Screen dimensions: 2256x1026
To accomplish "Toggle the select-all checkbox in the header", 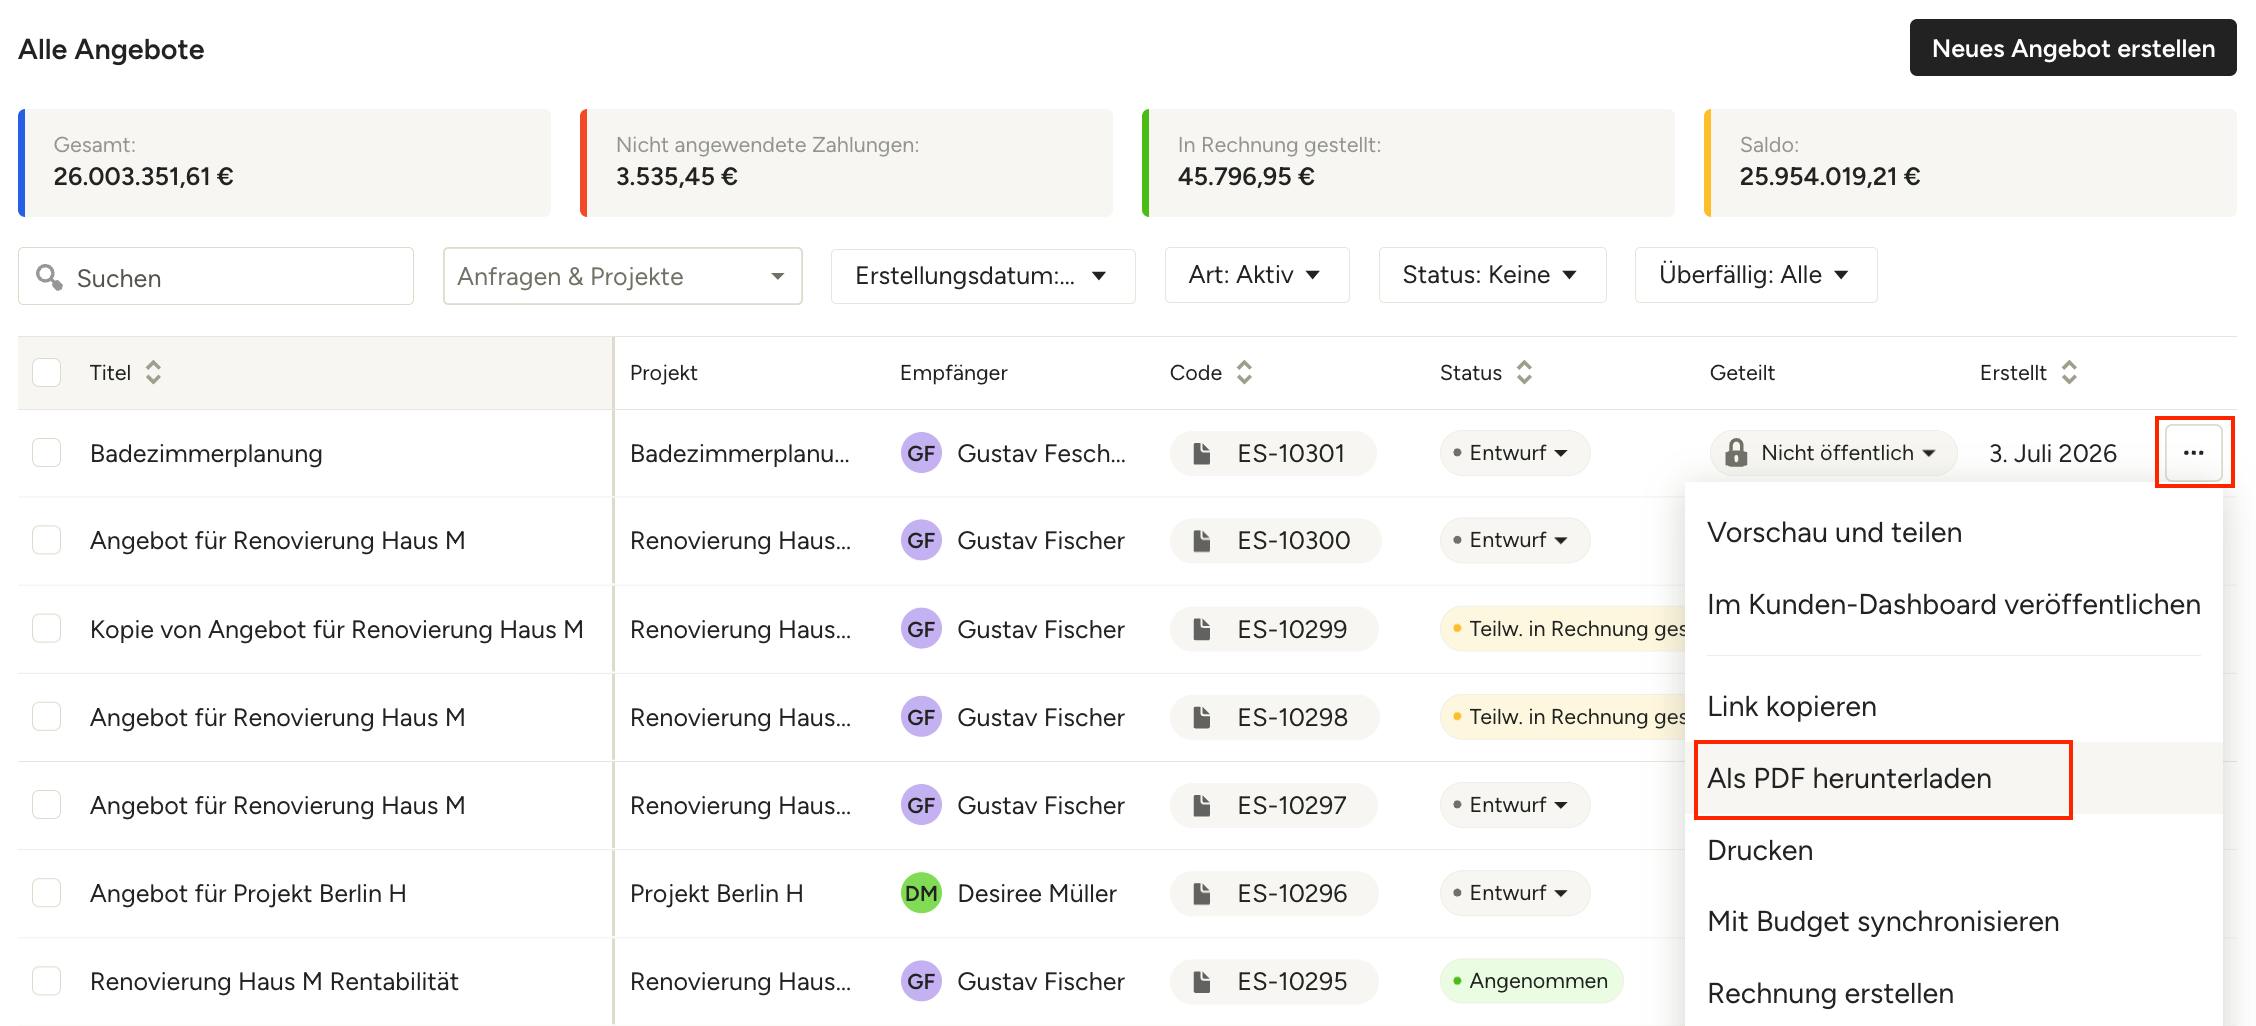I will (x=47, y=373).
